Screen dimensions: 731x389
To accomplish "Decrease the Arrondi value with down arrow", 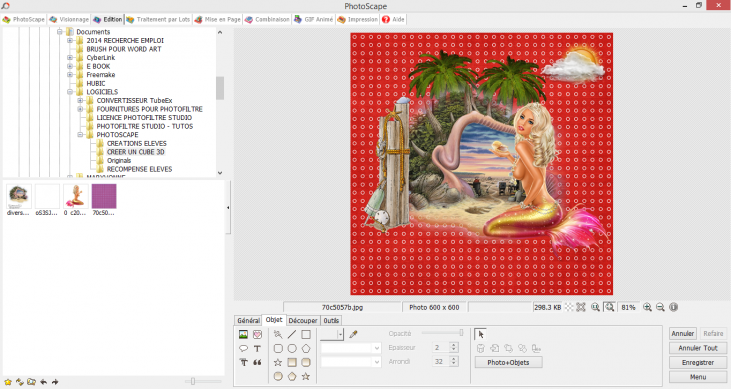I will click(x=454, y=364).
